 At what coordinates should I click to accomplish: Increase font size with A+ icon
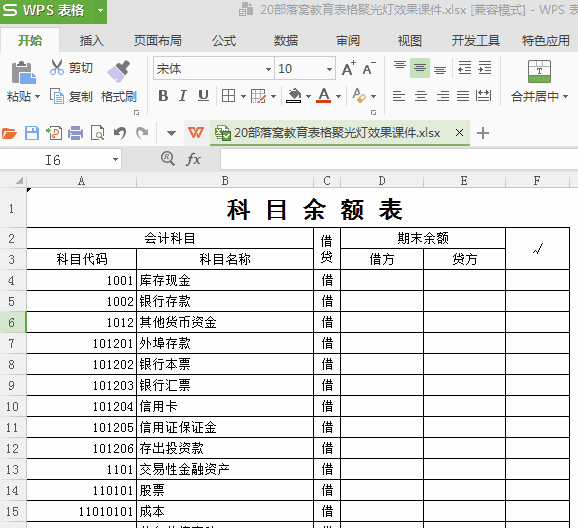coord(348,68)
